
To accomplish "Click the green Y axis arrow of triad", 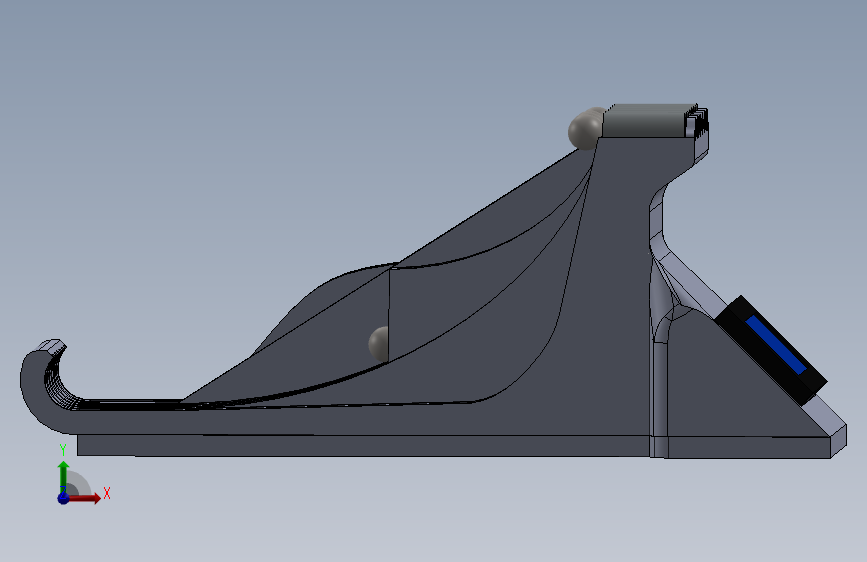I will point(63,475).
